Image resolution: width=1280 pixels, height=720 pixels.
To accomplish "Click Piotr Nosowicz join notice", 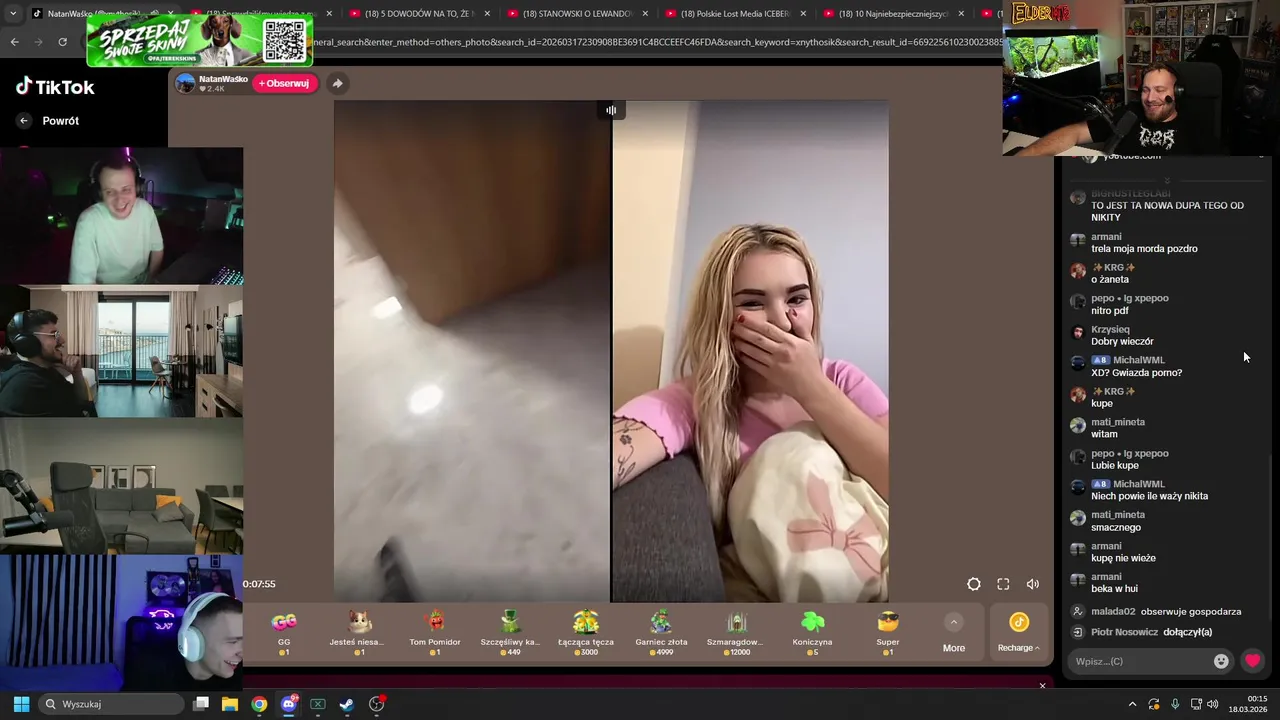I will [x=1142, y=632].
